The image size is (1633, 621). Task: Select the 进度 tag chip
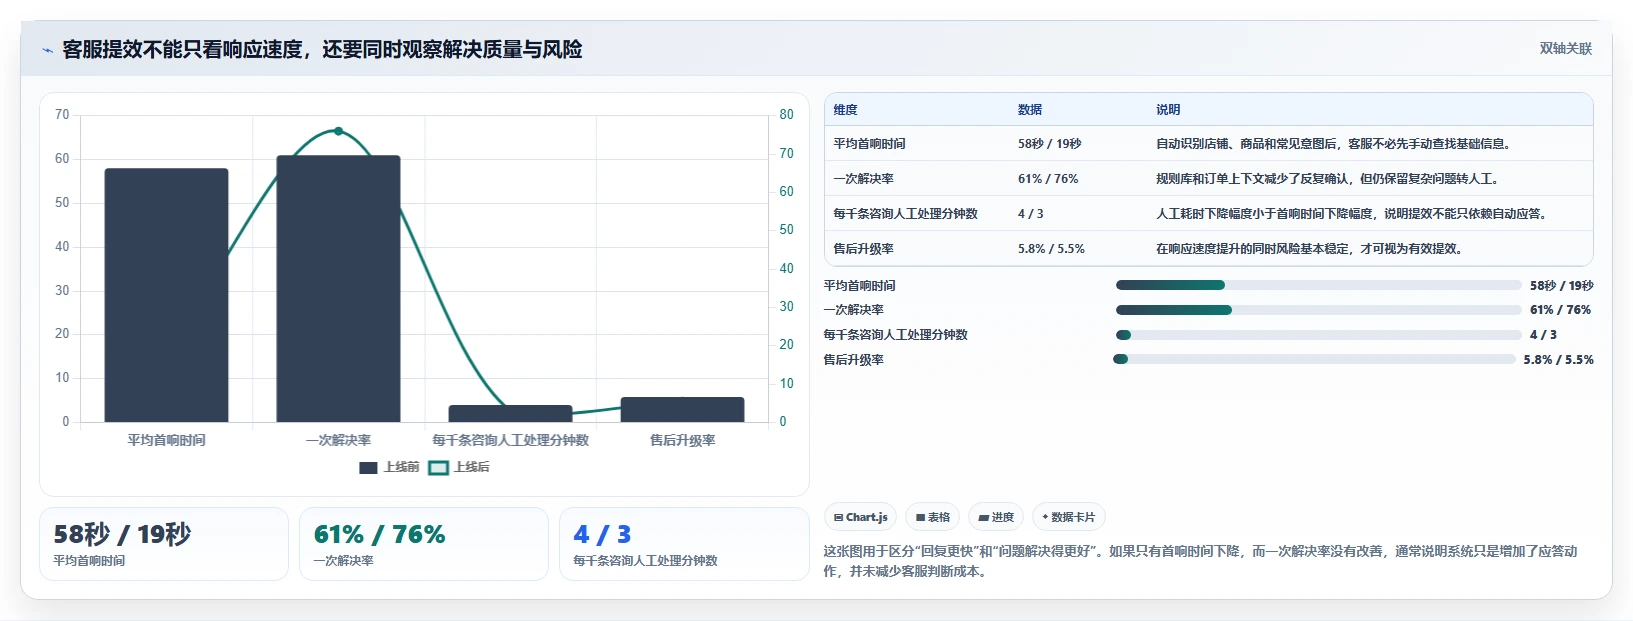tap(996, 517)
